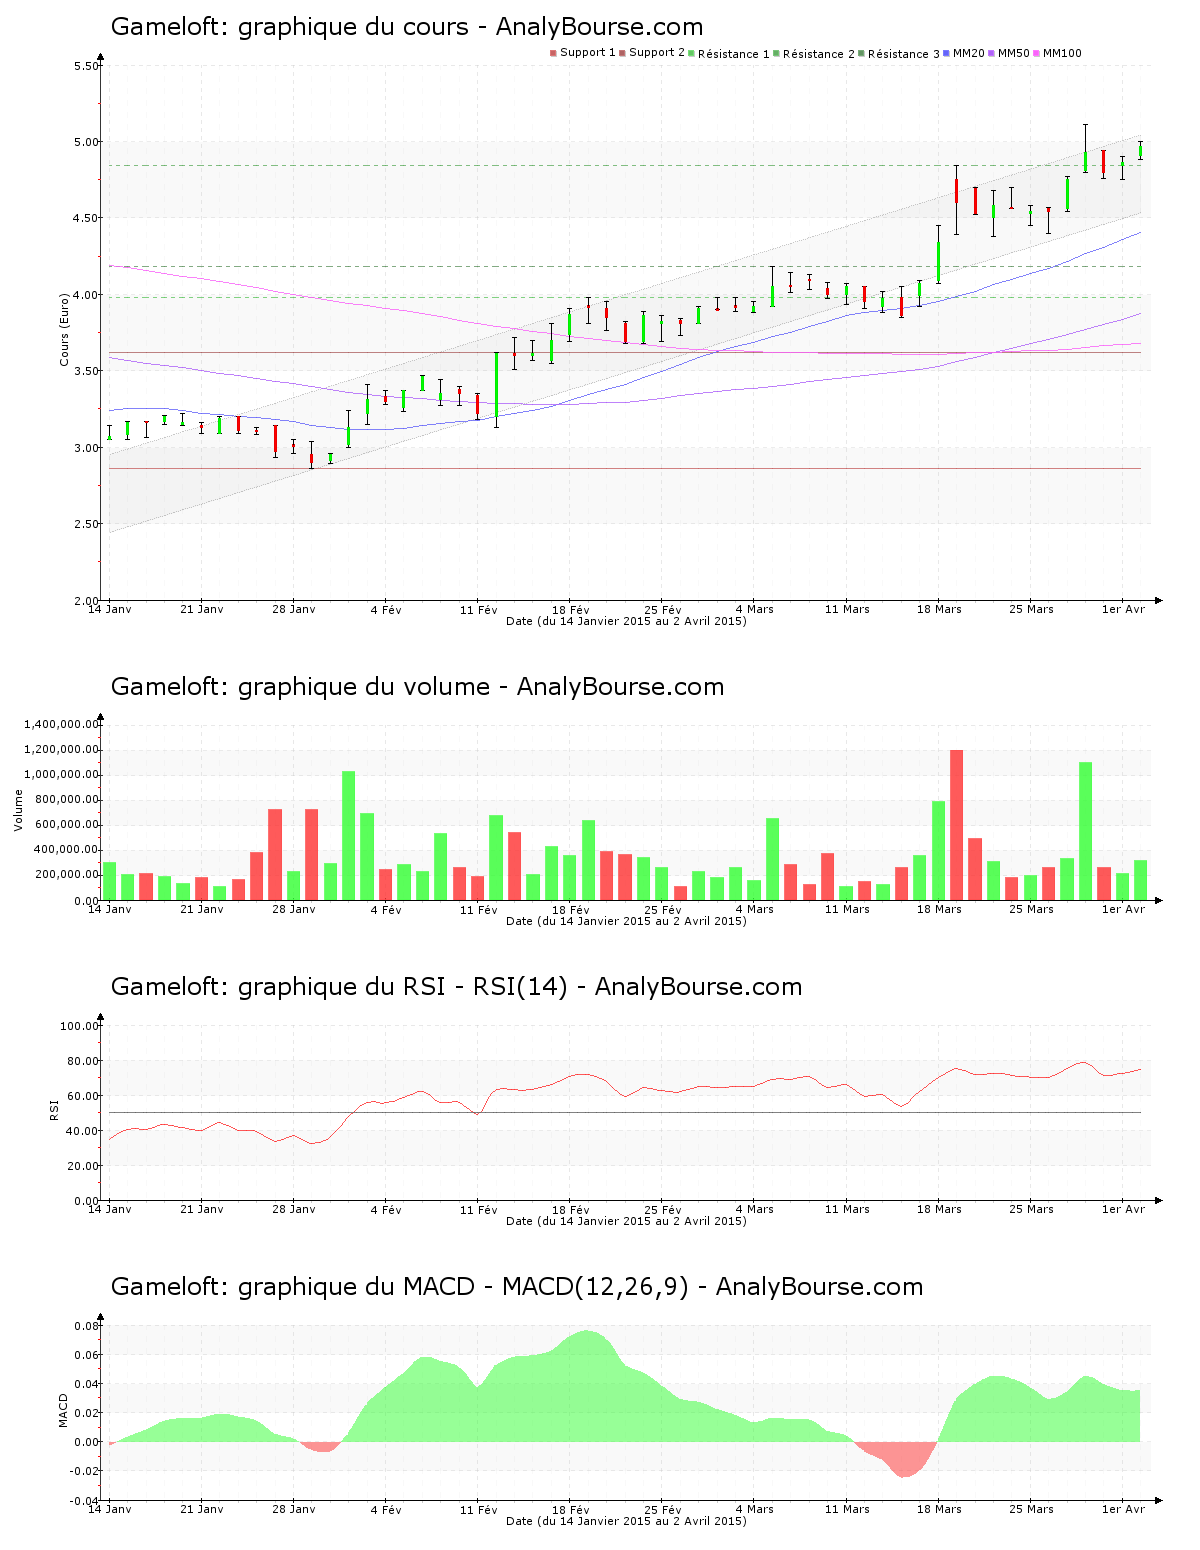Click the 4.50 tick on price axis
Image resolution: width=1200 pixels, height=1550 pixels.
pos(87,218)
